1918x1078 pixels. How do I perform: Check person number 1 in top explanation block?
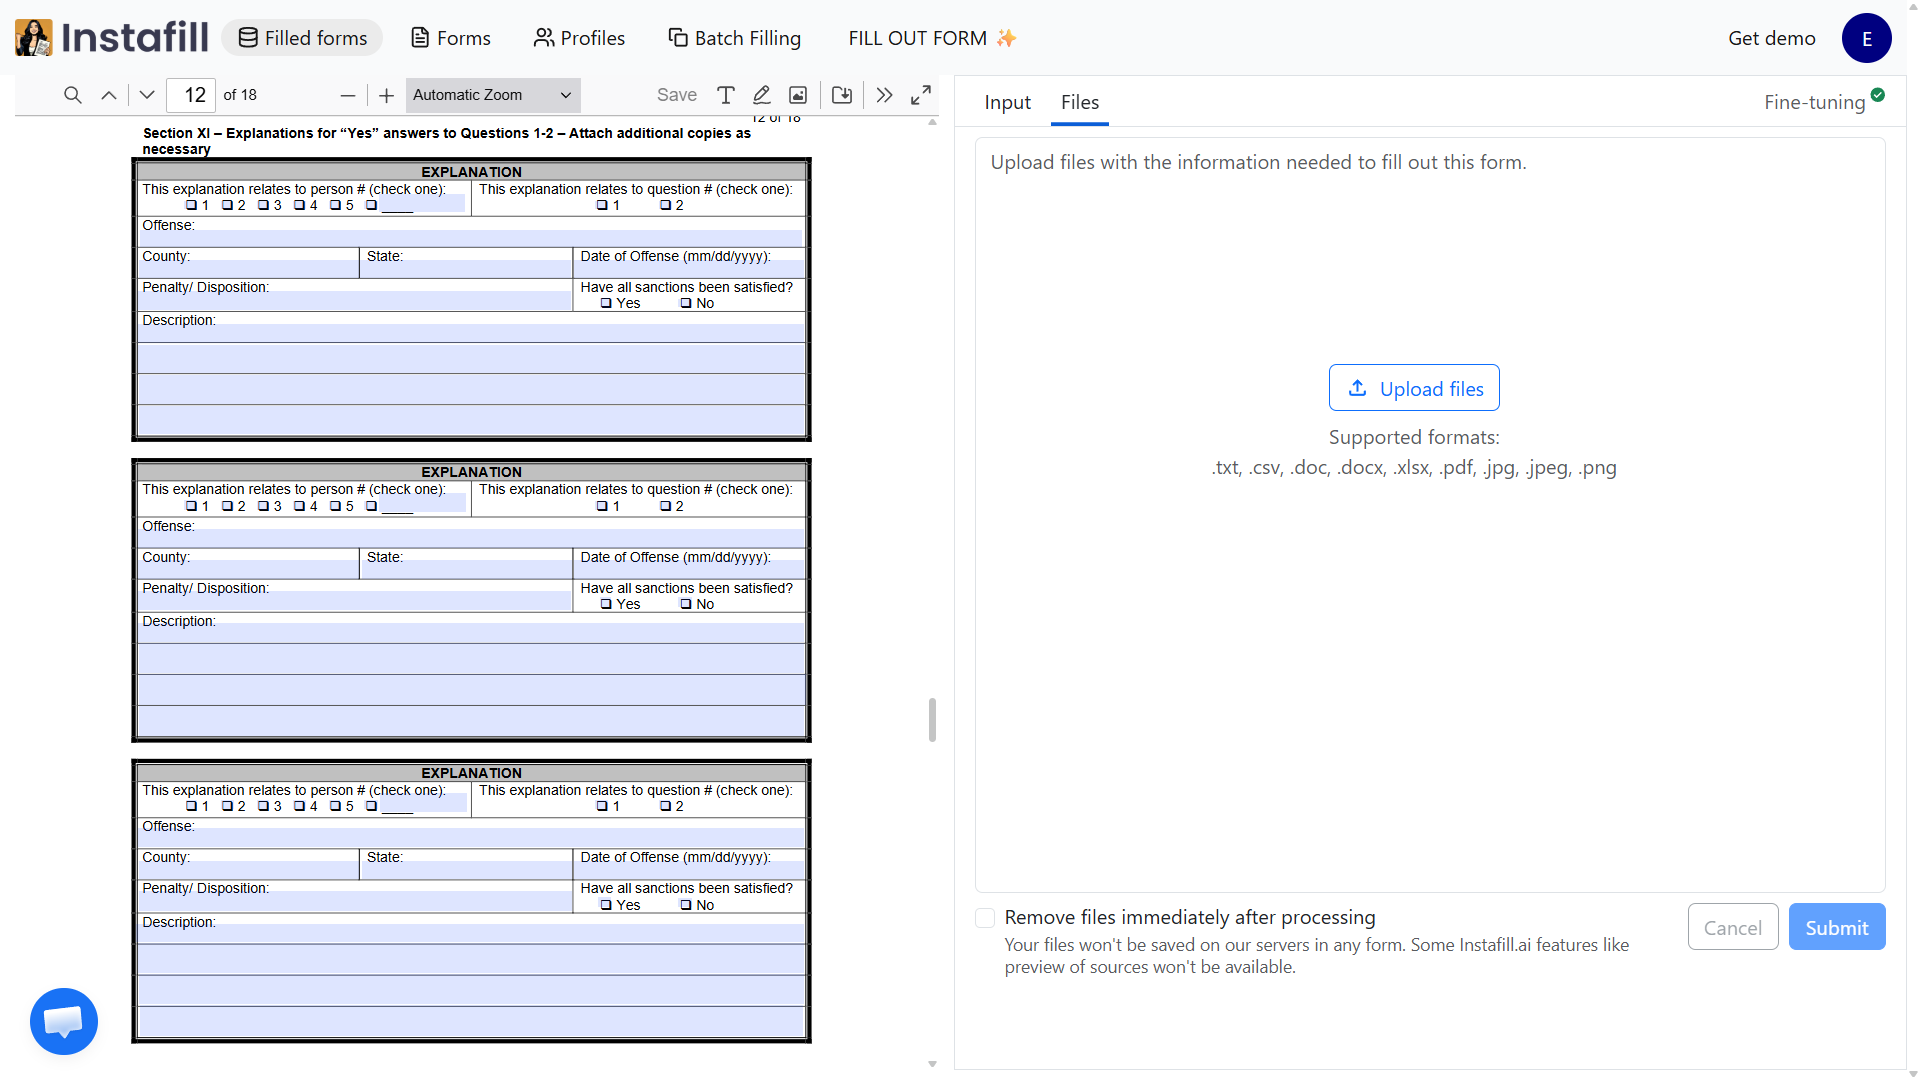pyautogui.click(x=190, y=205)
